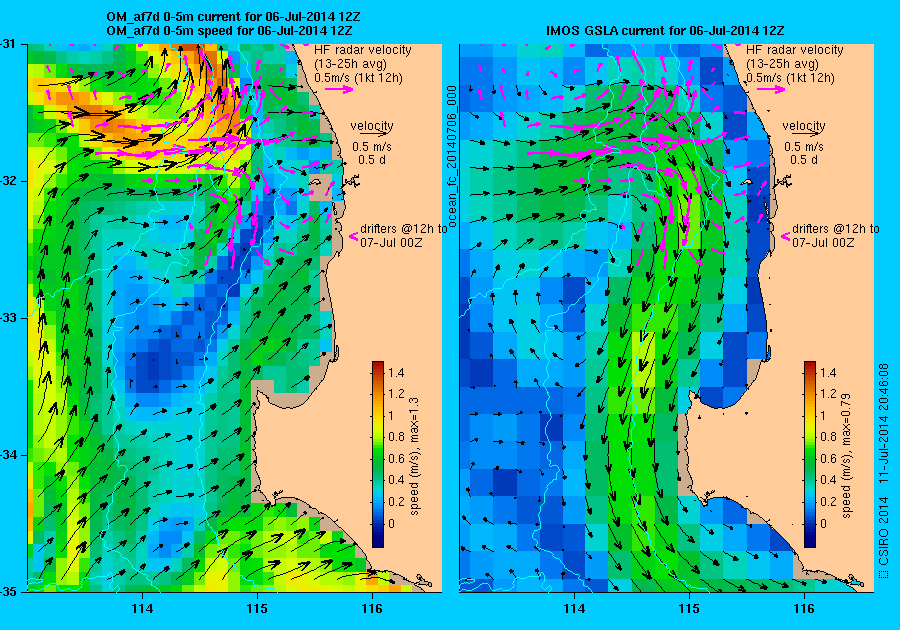The image size is (900, 630).
Task: Click magenta HF radar legend arrow in left map
Action: coord(339,89)
